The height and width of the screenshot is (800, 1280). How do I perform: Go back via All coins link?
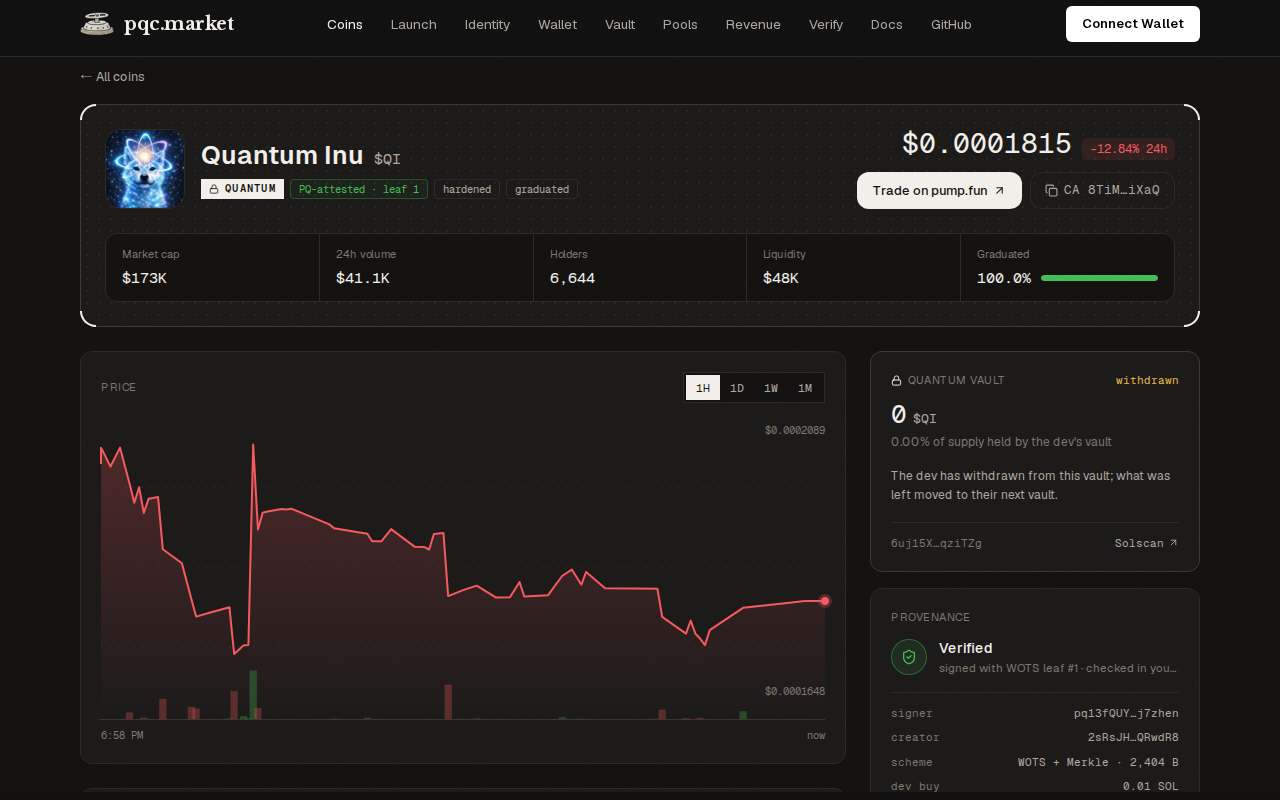click(x=112, y=77)
